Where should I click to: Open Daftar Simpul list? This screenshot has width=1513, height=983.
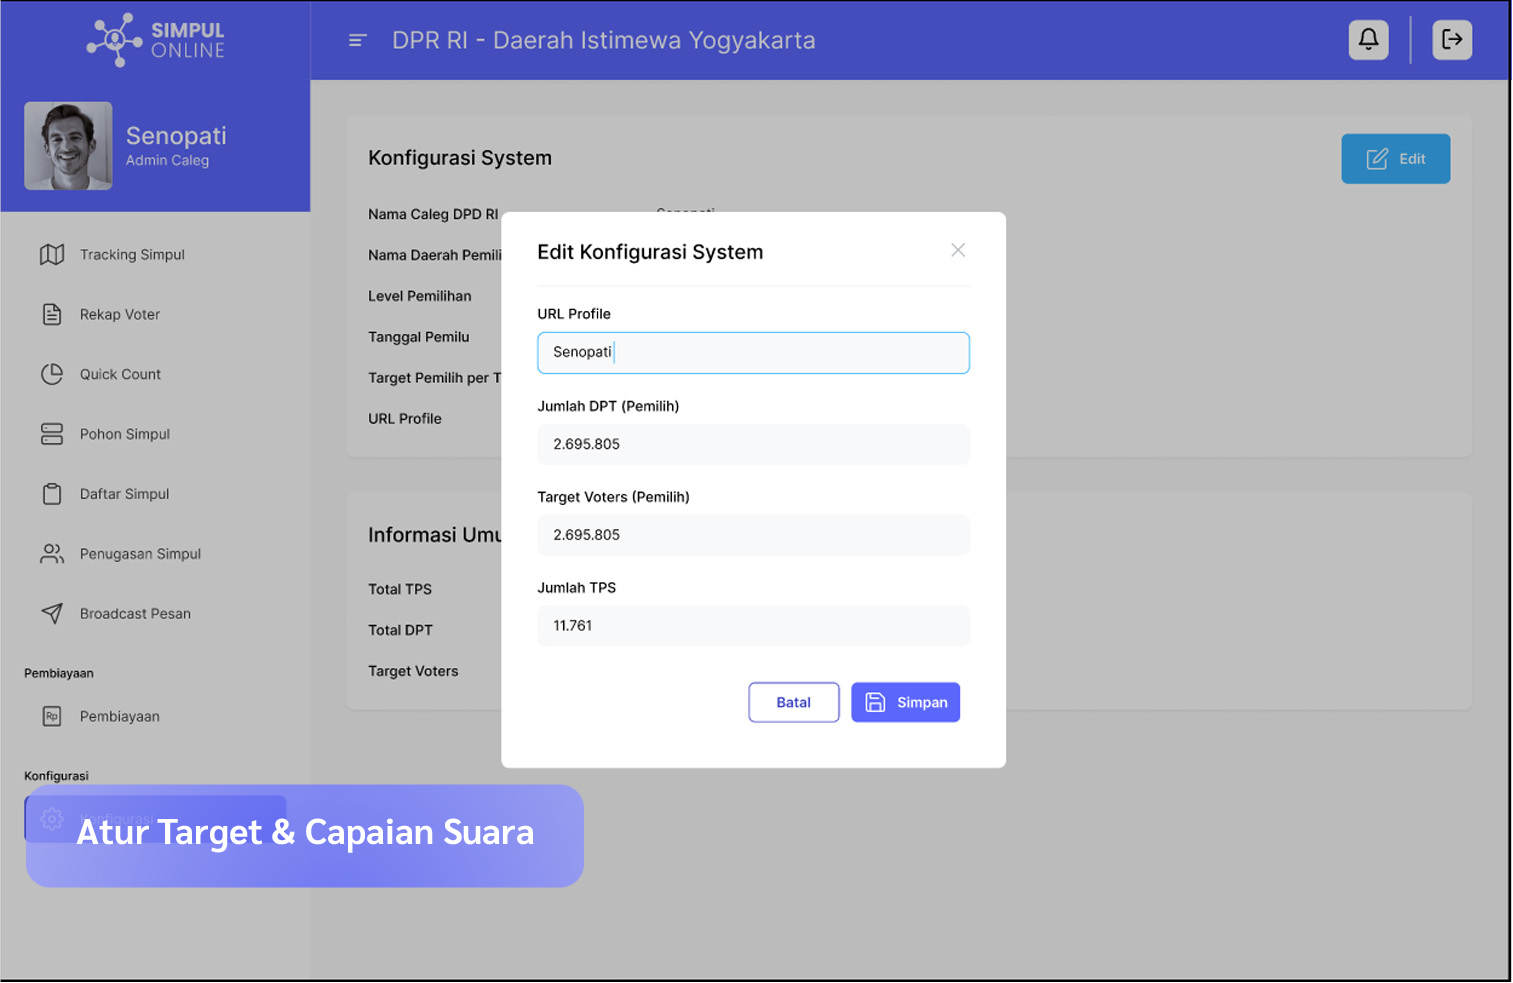[x=124, y=494]
